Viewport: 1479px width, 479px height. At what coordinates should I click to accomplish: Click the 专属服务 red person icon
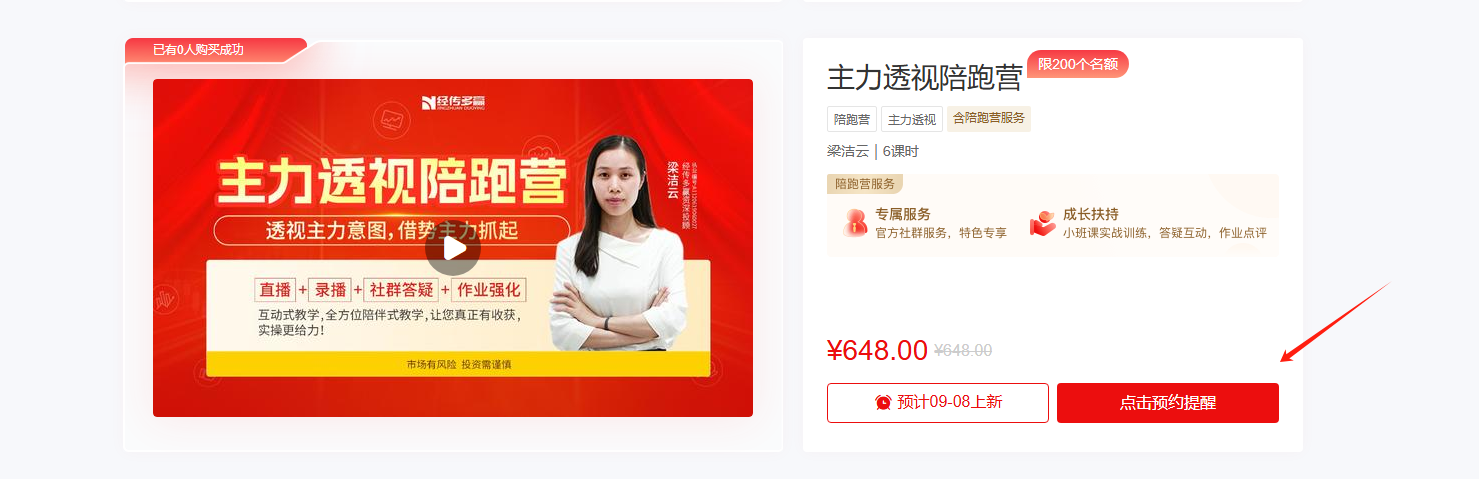(x=855, y=223)
